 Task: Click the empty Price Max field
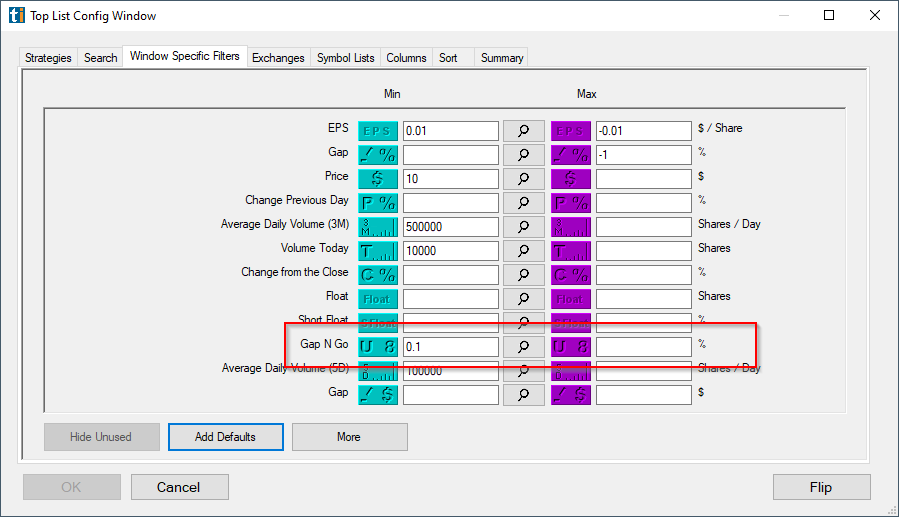click(x=643, y=179)
